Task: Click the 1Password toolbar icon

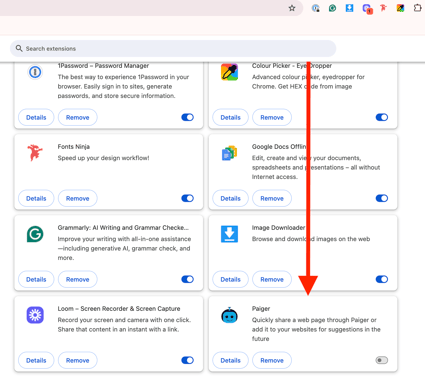Action: point(315,8)
